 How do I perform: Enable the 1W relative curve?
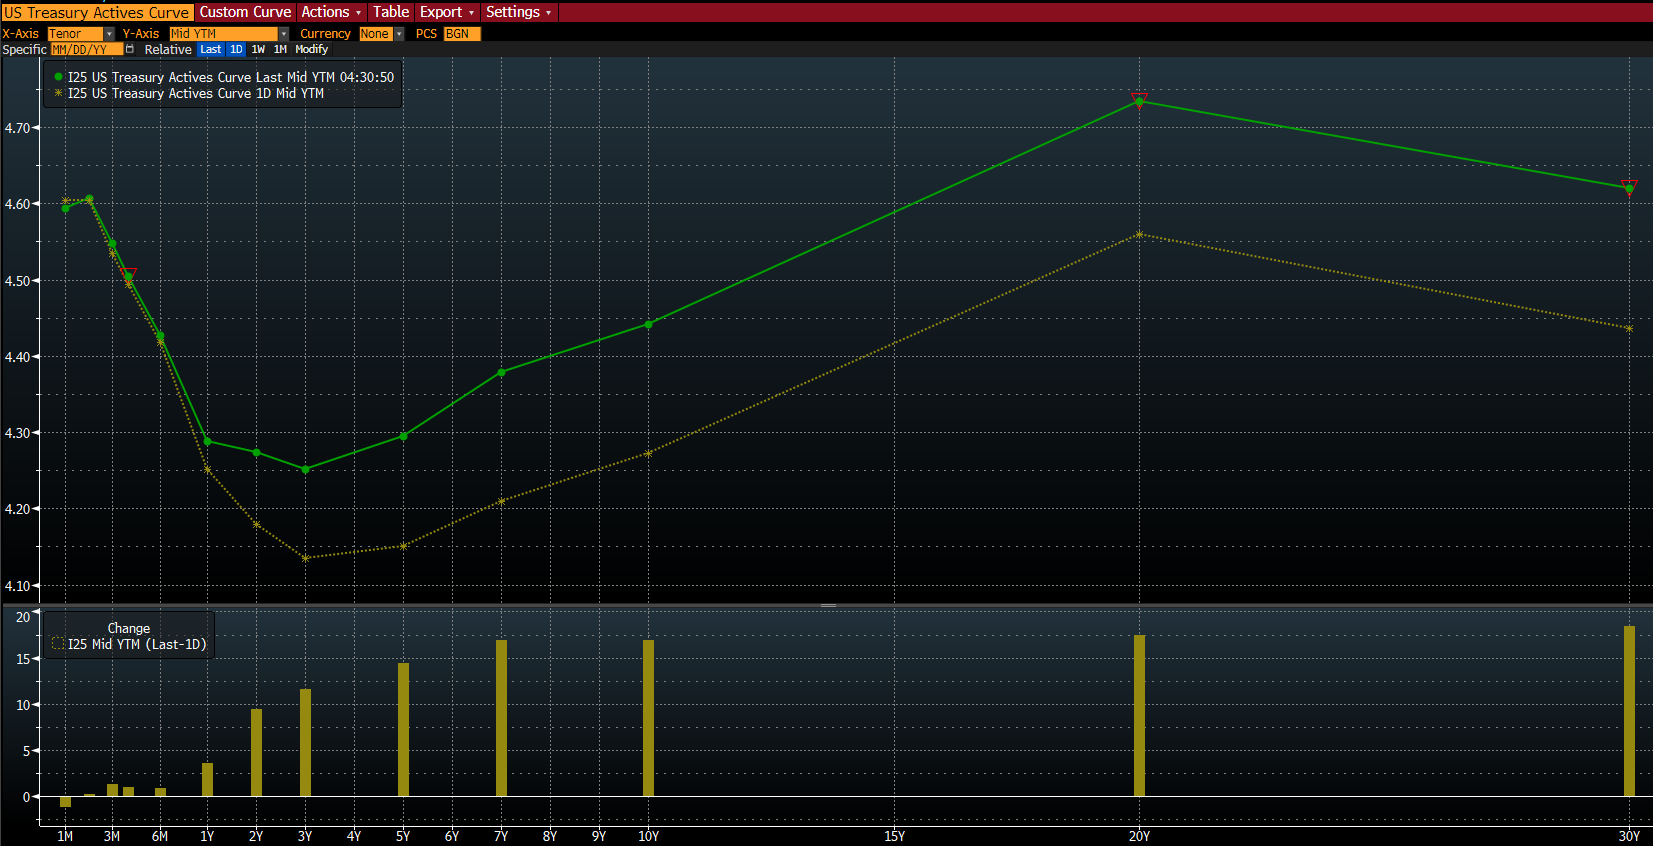(258, 49)
